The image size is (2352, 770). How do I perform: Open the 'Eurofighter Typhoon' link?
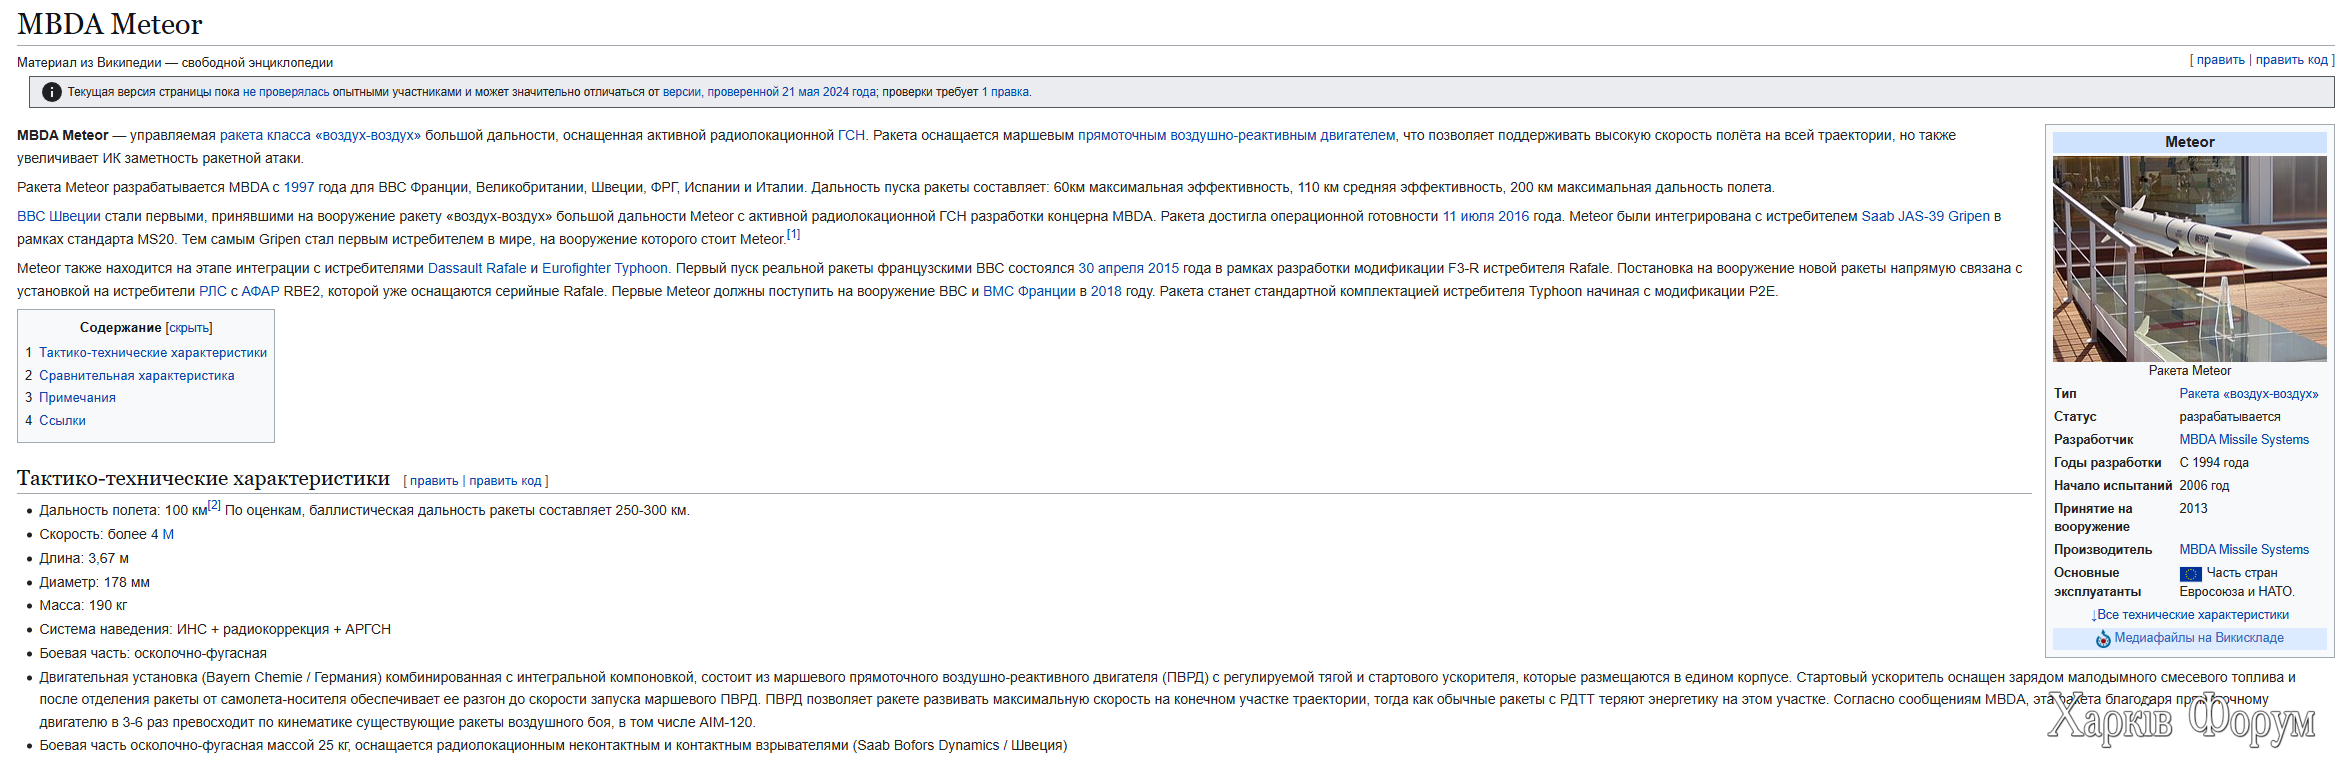605,268
